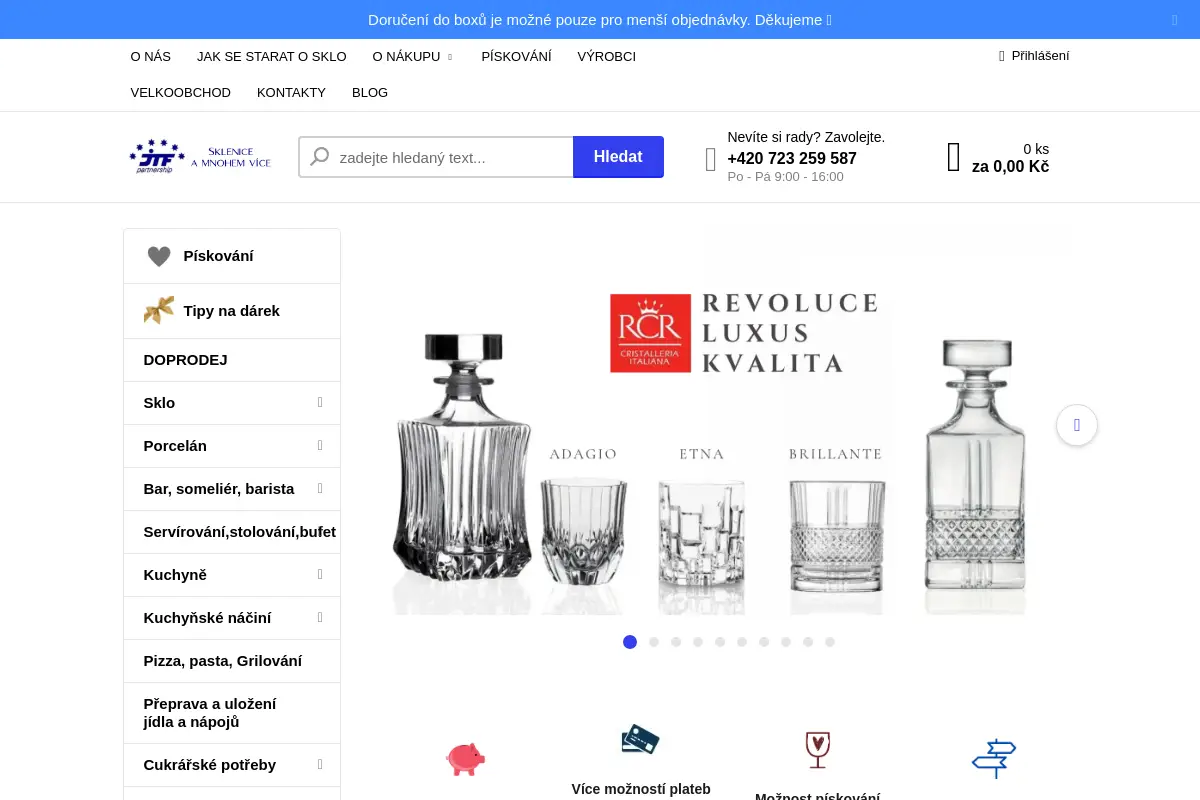Screen dimensions: 1200x800
Task: Go to next slide with carousel arrow
Action: [1077, 425]
